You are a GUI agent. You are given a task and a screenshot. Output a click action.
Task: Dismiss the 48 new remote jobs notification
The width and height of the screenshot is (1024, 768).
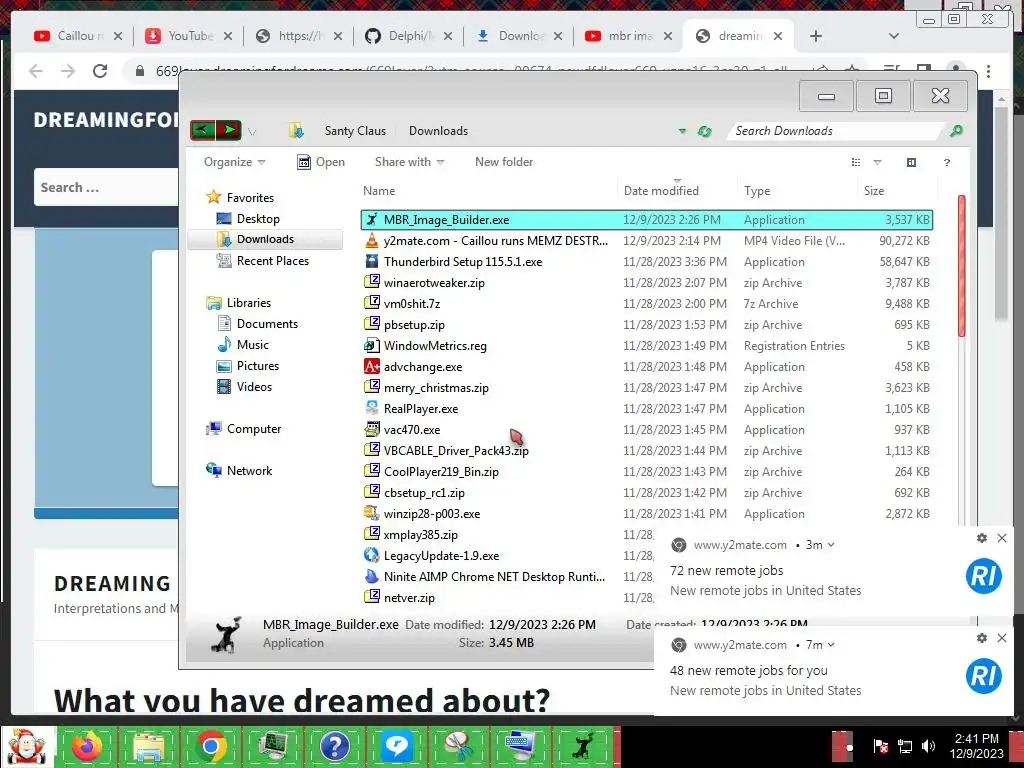point(1002,638)
